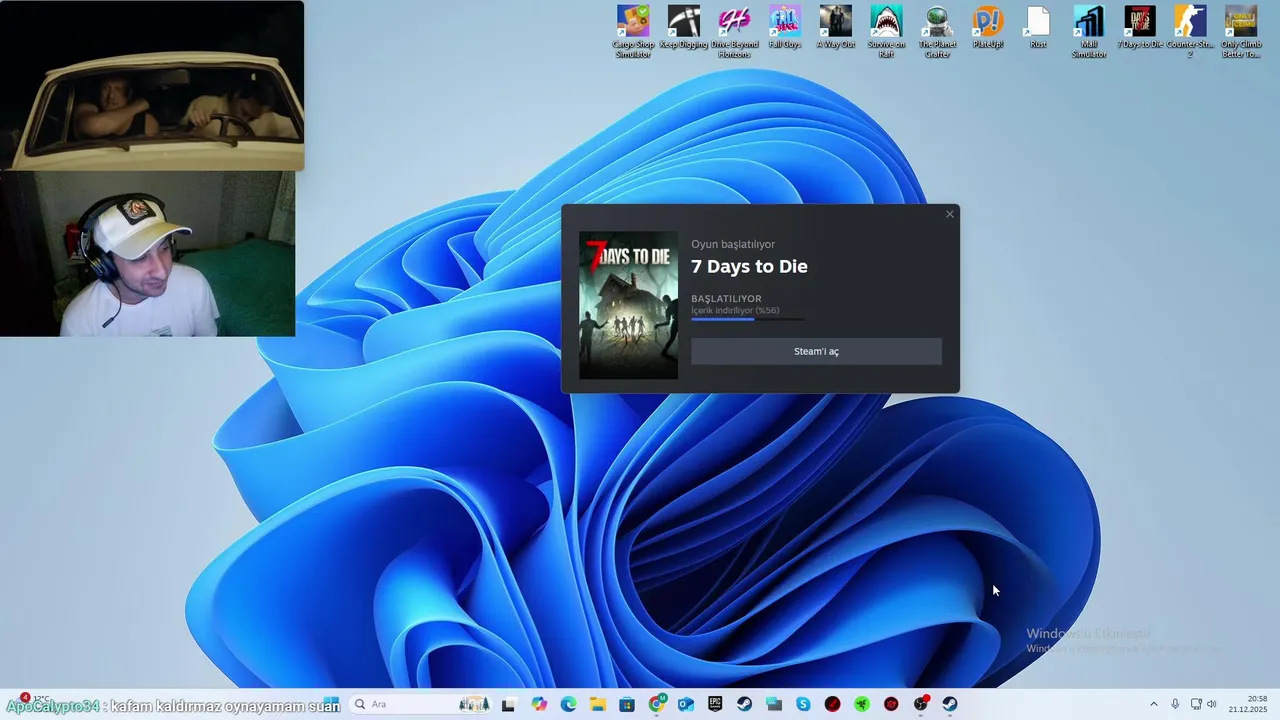Open Task View from the taskbar
Image resolution: width=1280 pixels, height=720 pixels.
coord(509,704)
